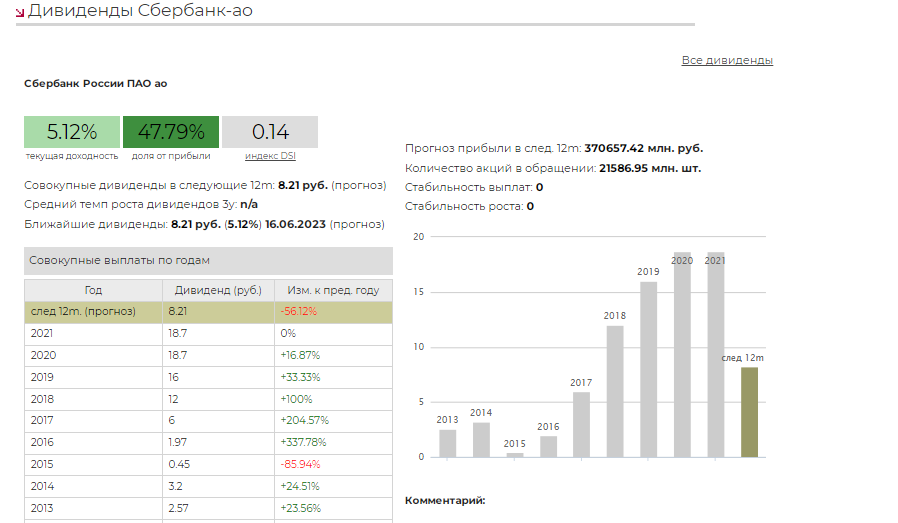The image size is (898, 523).
Task: Click the 2017 bar in the chart
Action: point(581,424)
